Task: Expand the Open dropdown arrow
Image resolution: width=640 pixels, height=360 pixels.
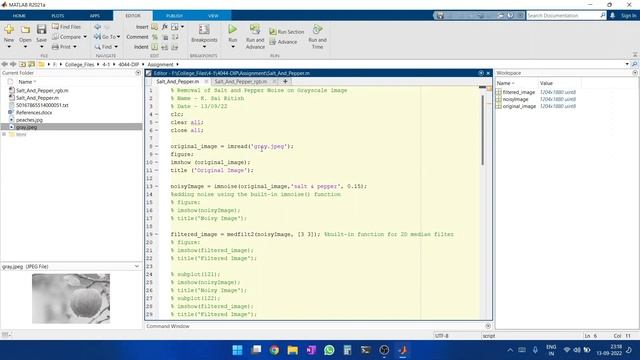Action: [x=25, y=47]
